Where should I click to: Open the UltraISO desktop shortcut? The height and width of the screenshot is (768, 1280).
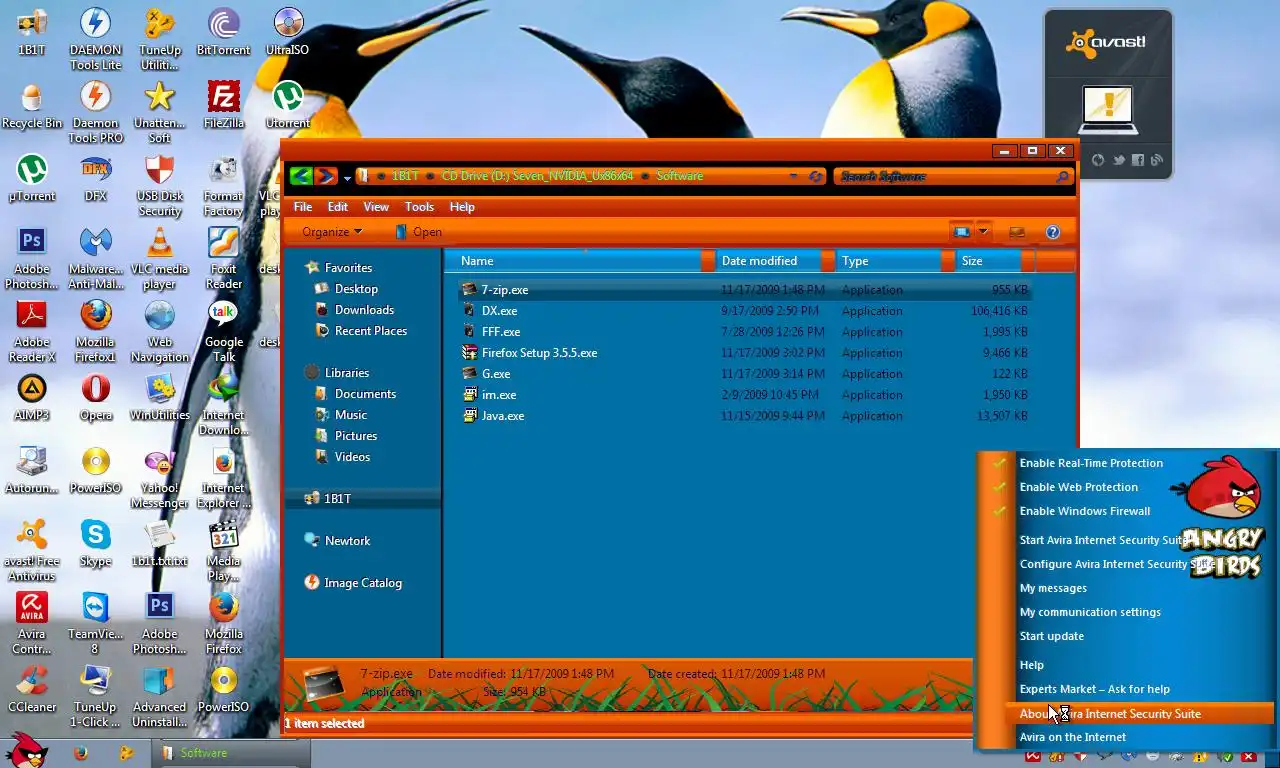pyautogui.click(x=287, y=32)
